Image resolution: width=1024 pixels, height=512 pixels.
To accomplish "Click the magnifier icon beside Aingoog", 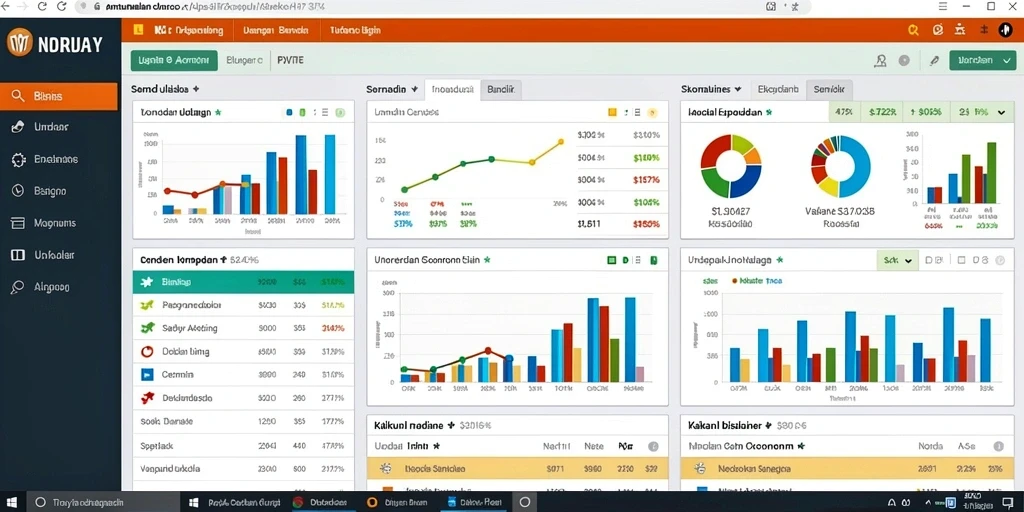I will (18, 287).
